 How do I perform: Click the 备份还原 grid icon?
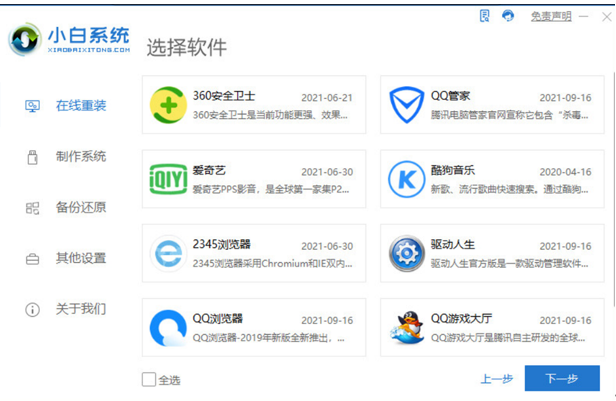click(32, 208)
